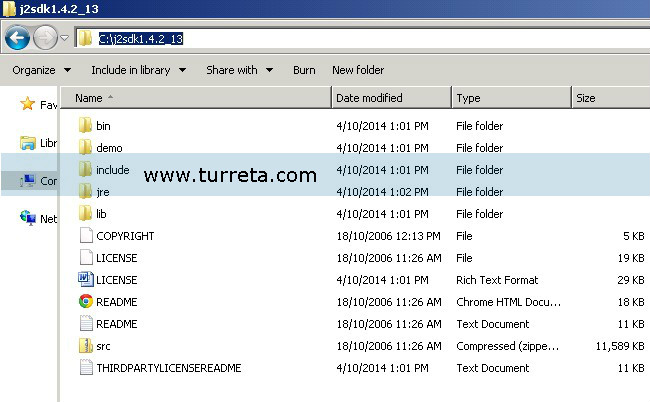Select the blank LICENSE file icon

pyautogui.click(x=86, y=257)
